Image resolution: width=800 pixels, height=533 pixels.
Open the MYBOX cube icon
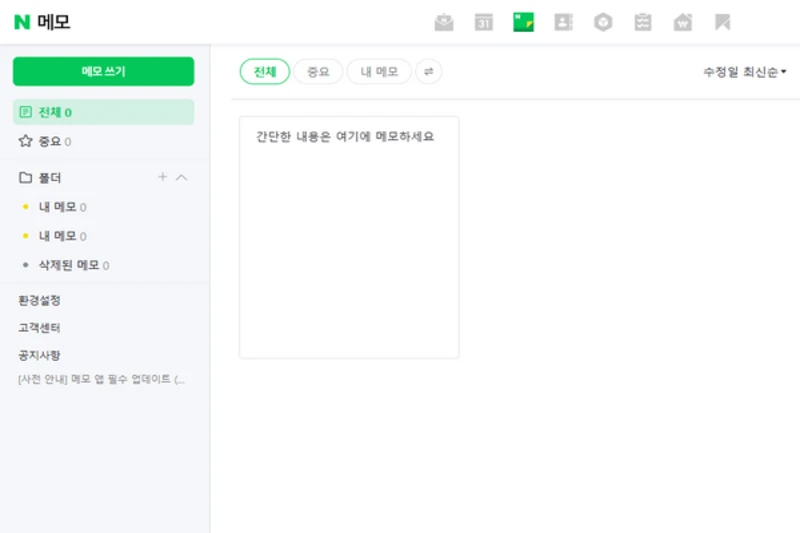[603, 22]
